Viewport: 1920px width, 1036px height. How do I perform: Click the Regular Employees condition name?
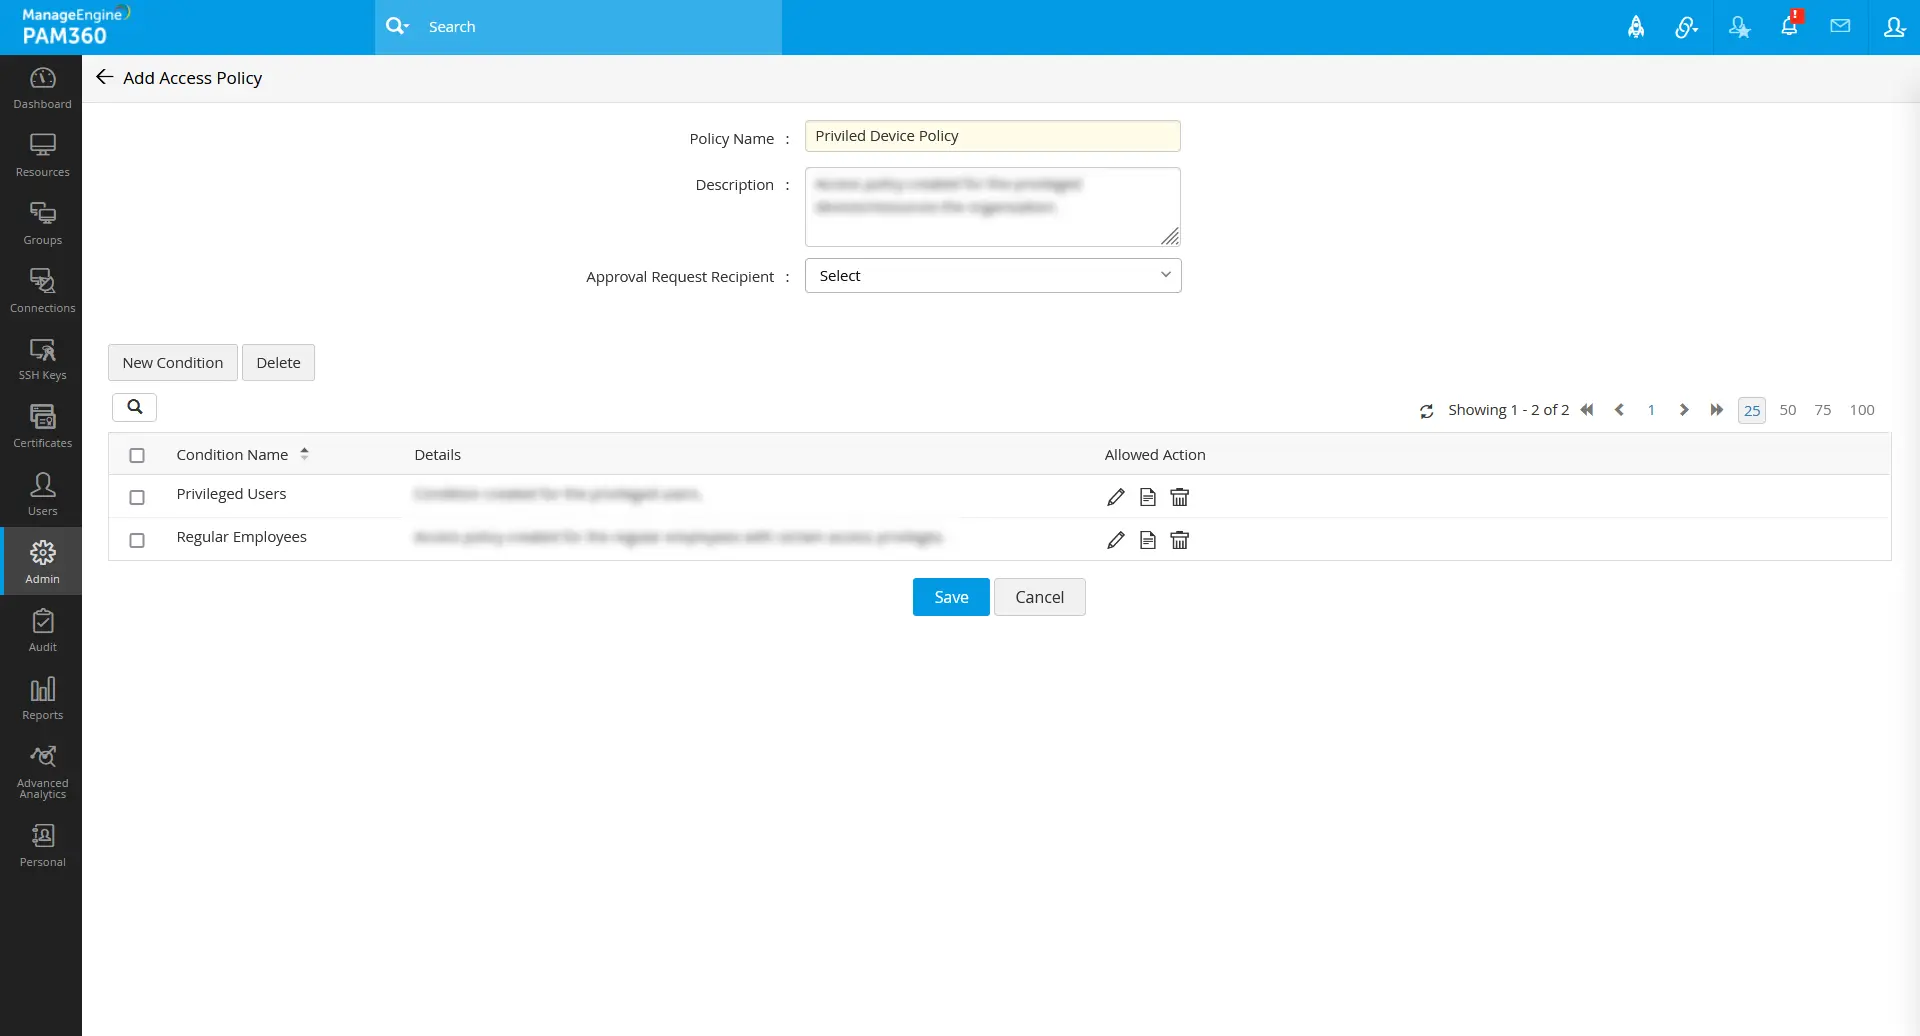[241, 537]
